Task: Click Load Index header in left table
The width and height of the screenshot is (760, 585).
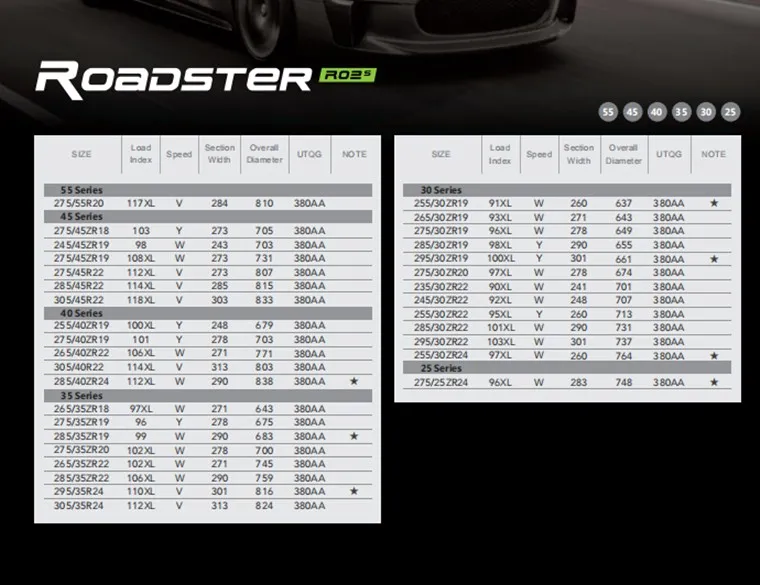Action: click(141, 154)
